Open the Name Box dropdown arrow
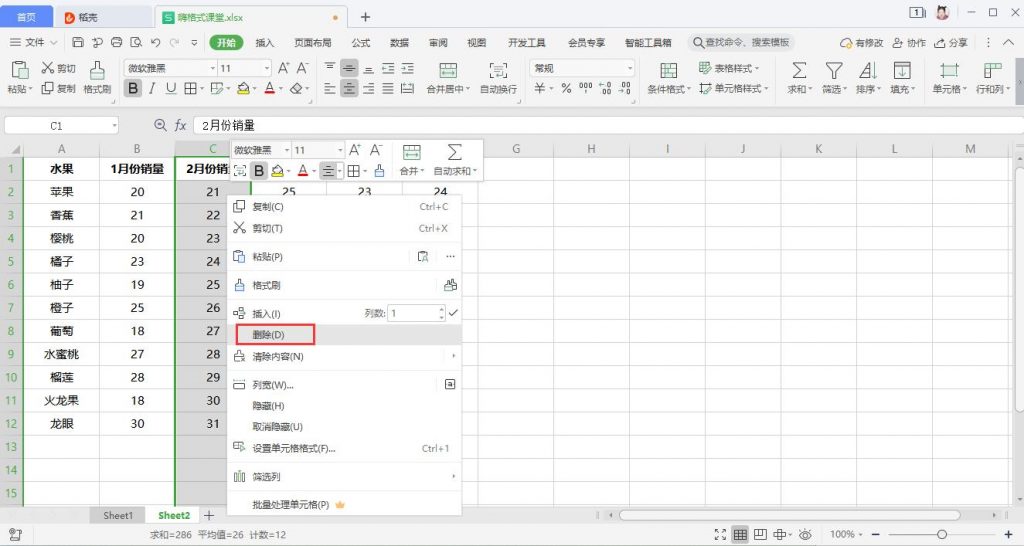1024x546 pixels. 114,125
